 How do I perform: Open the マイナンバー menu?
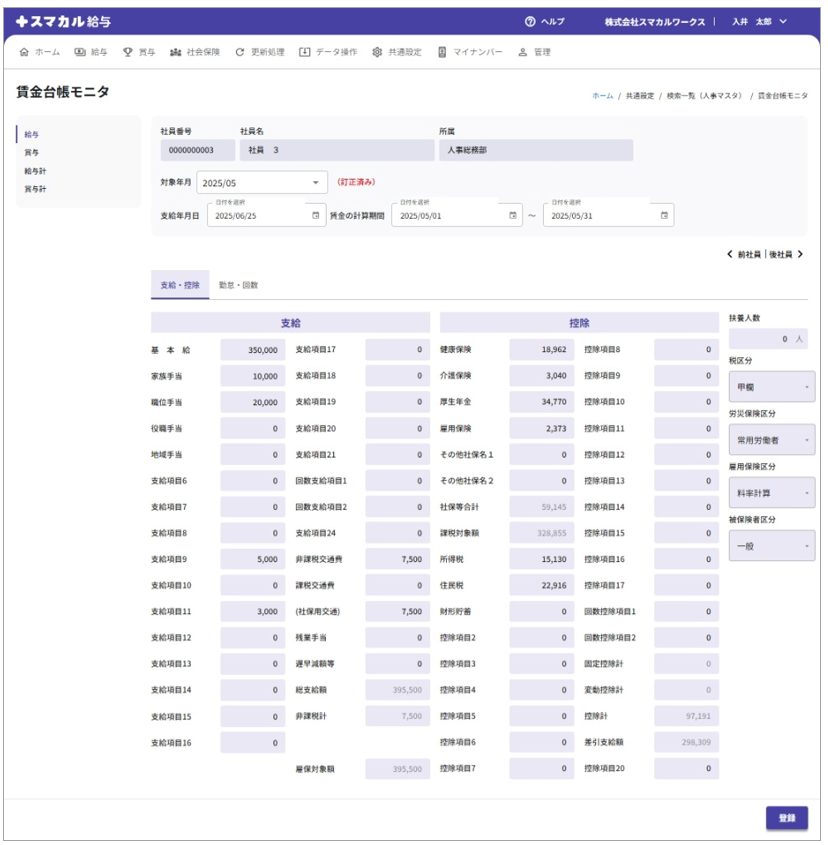click(x=470, y=52)
